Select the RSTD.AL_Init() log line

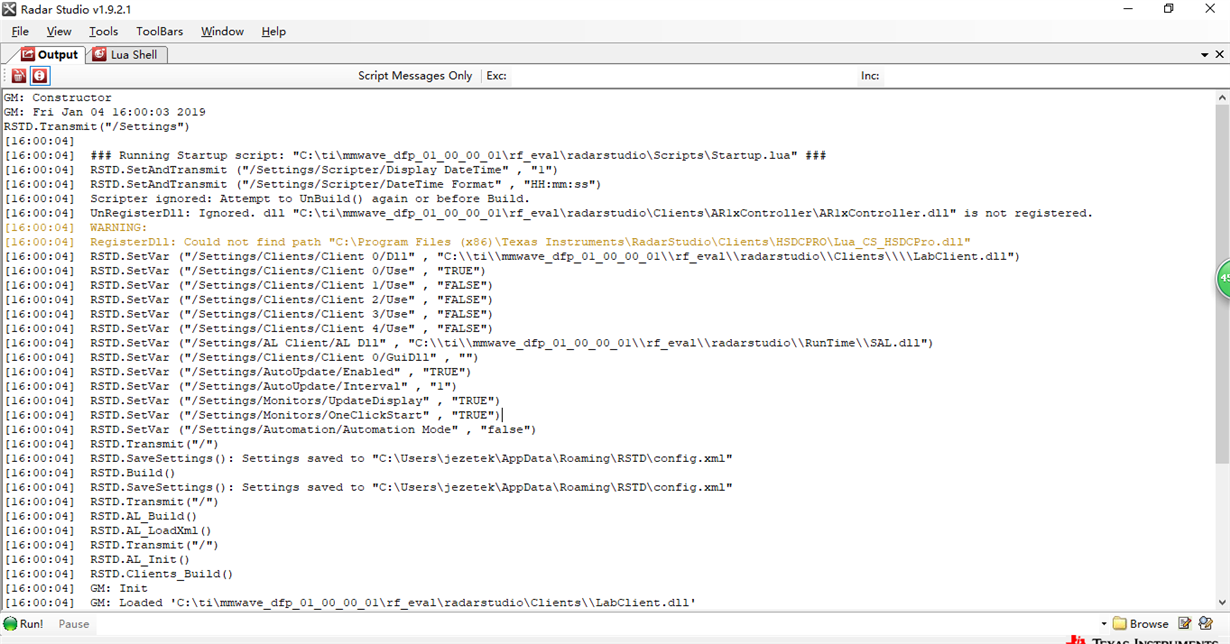tap(96, 560)
